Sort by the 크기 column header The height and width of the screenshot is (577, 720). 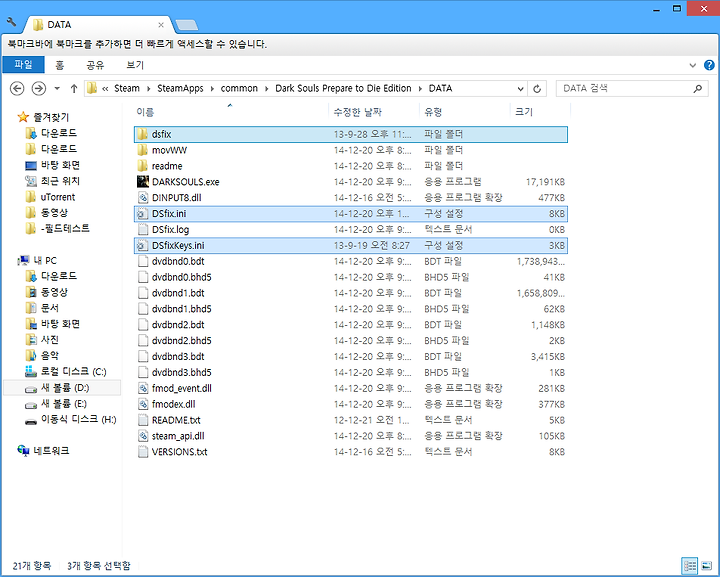point(524,112)
